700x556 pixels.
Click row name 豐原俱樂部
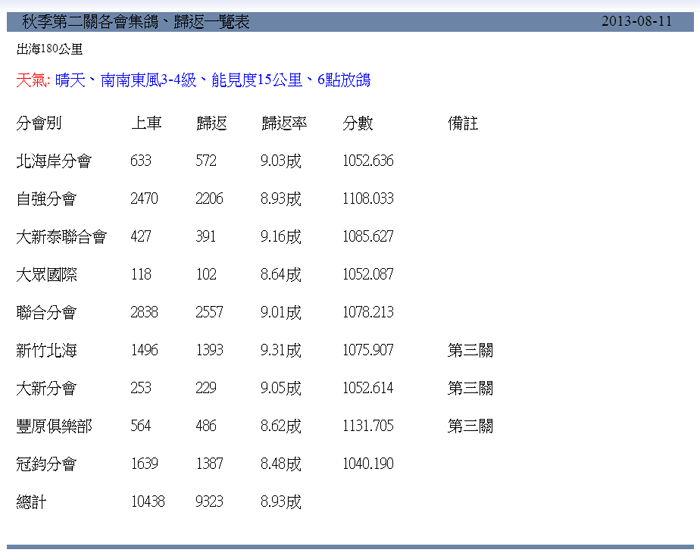click(54, 426)
